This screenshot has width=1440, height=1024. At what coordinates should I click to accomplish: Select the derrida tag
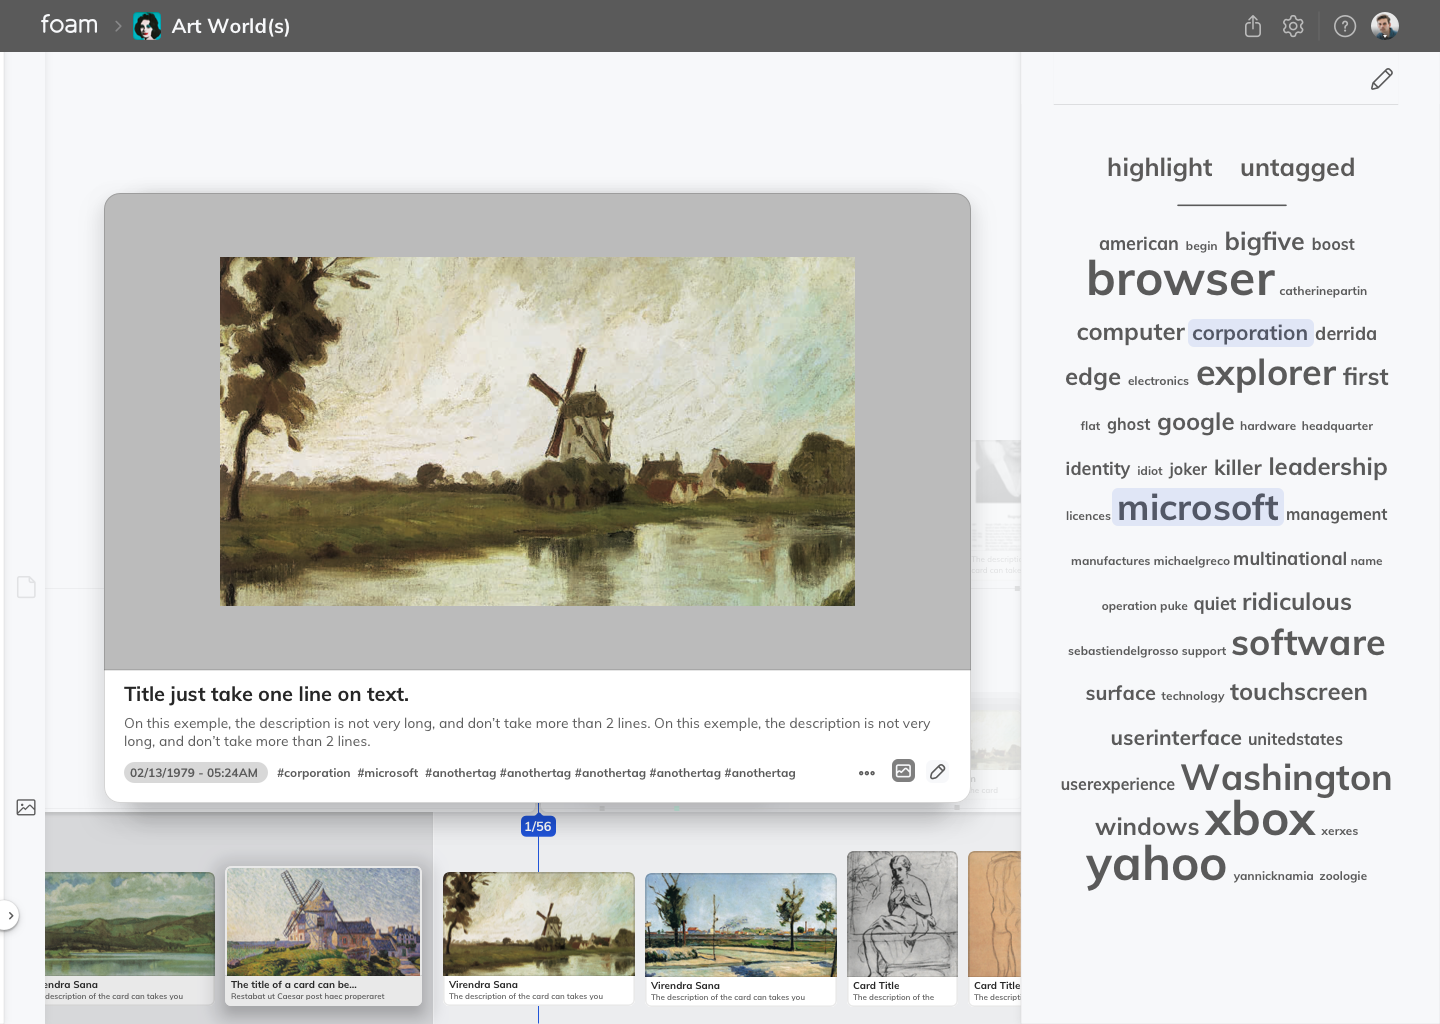coord(1346,334)
